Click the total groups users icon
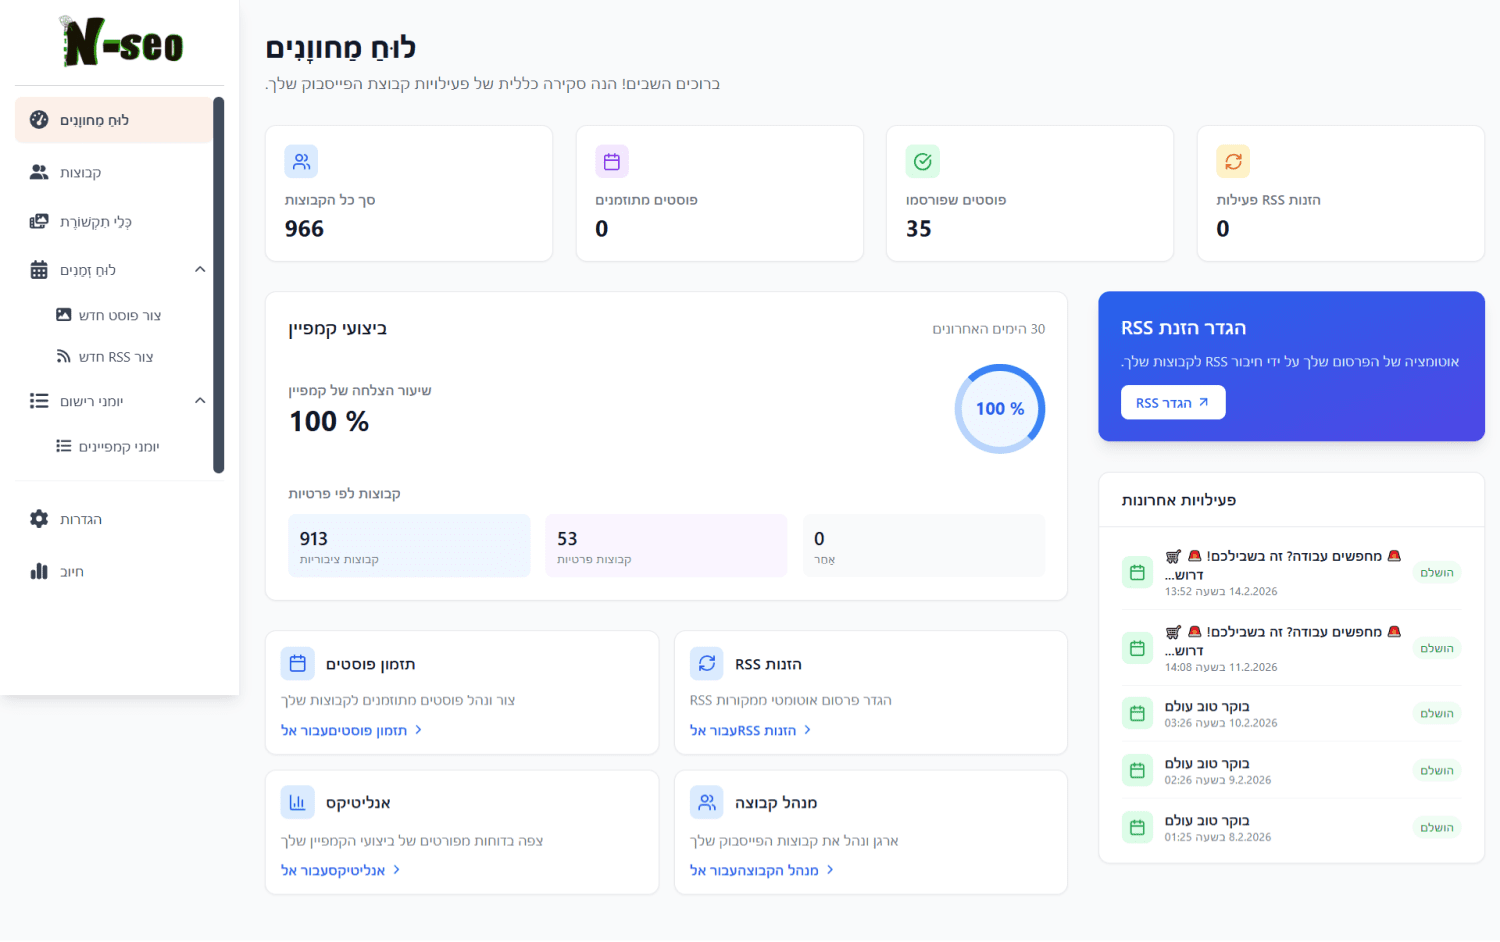Viewport: 1500px width, 942px height. (301, 161)
